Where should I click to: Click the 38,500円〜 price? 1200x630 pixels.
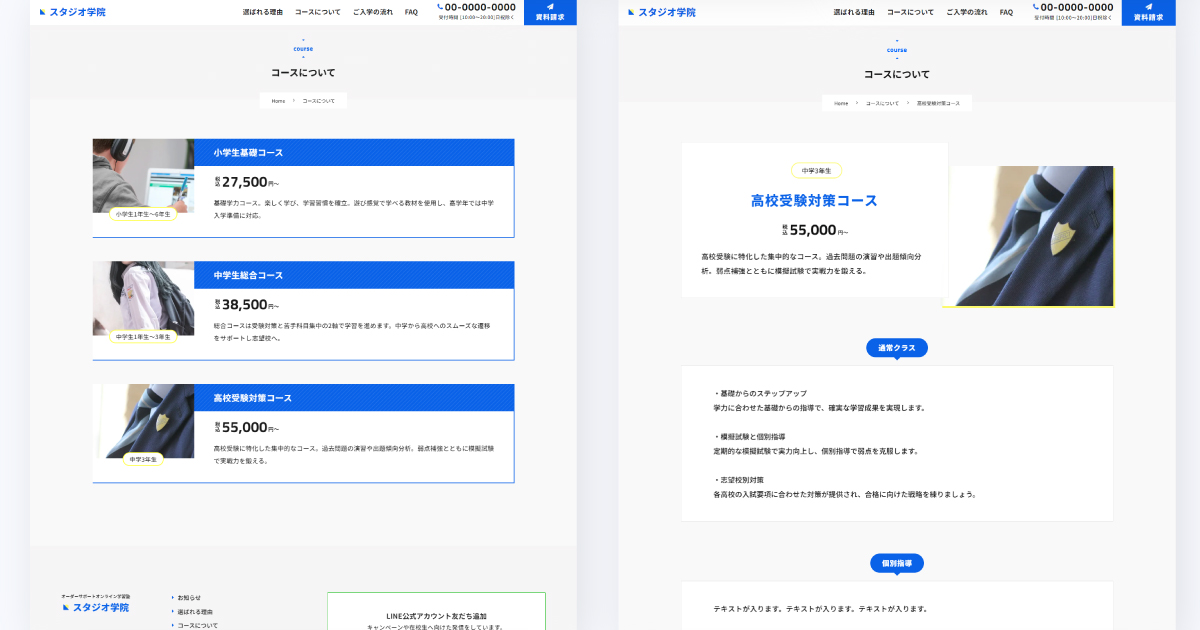pos(247,305)
